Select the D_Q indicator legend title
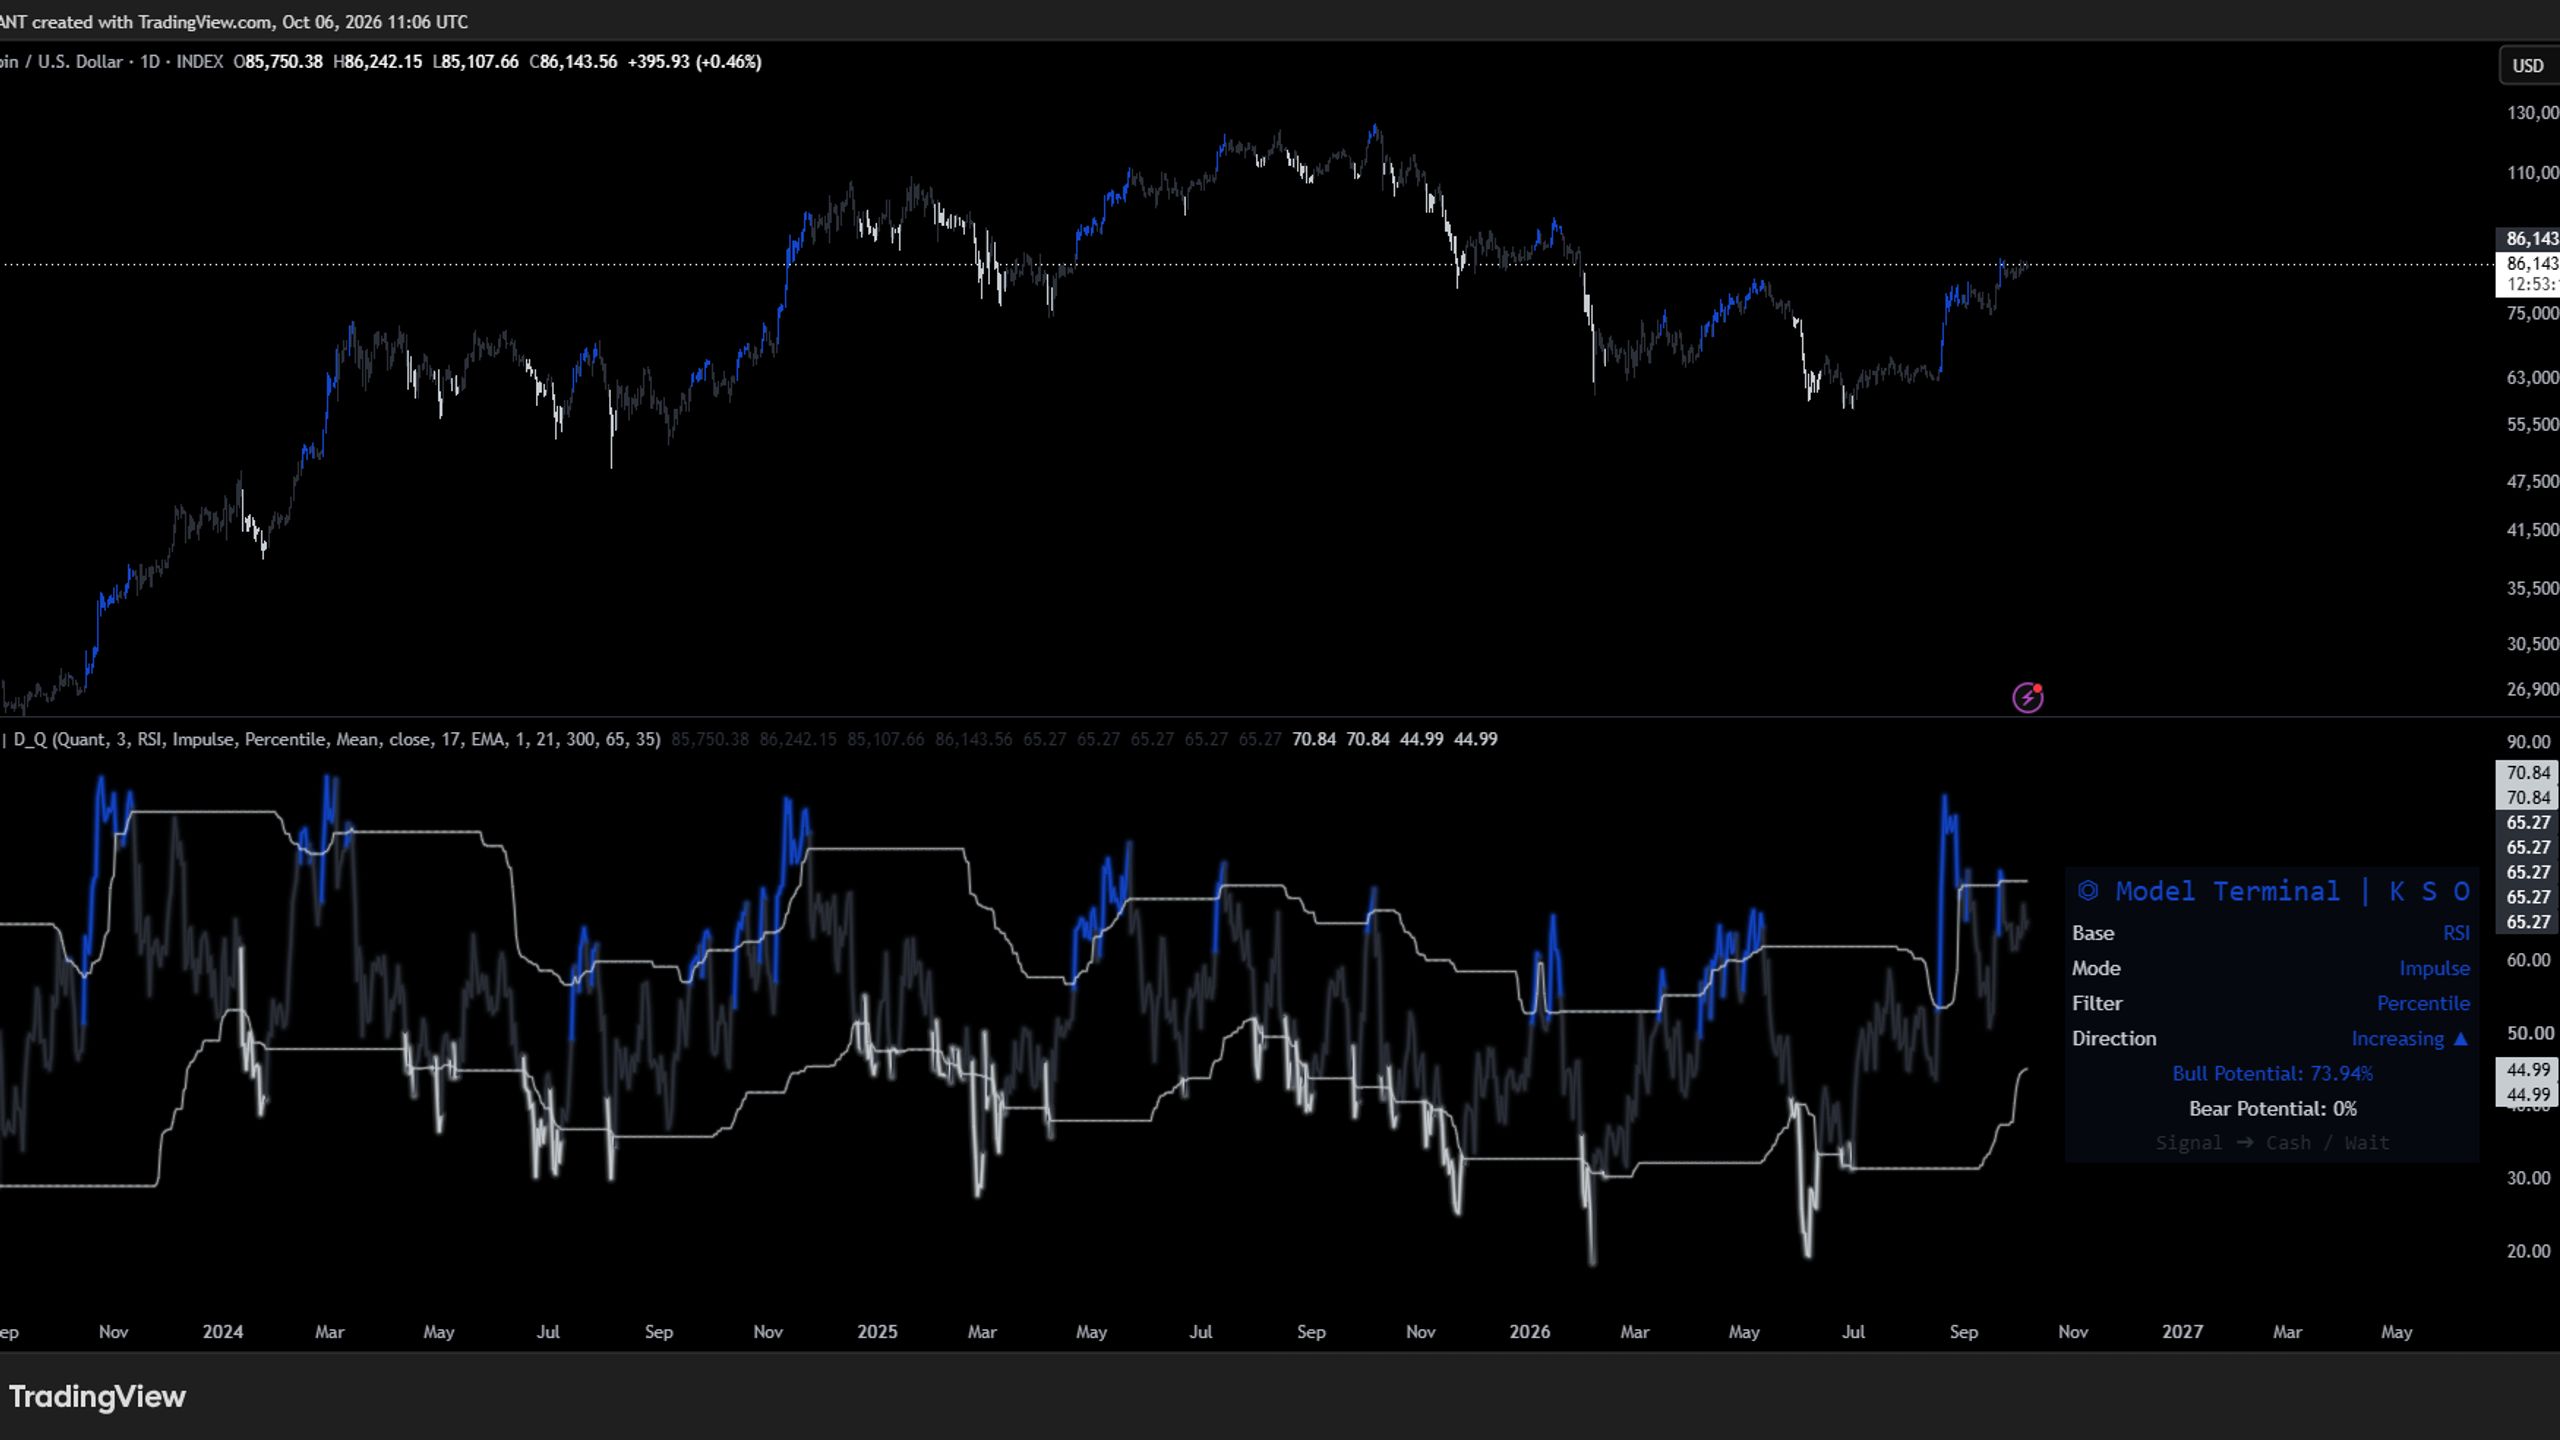Viewport: 2560px width, 1440px height. [336, 739]
